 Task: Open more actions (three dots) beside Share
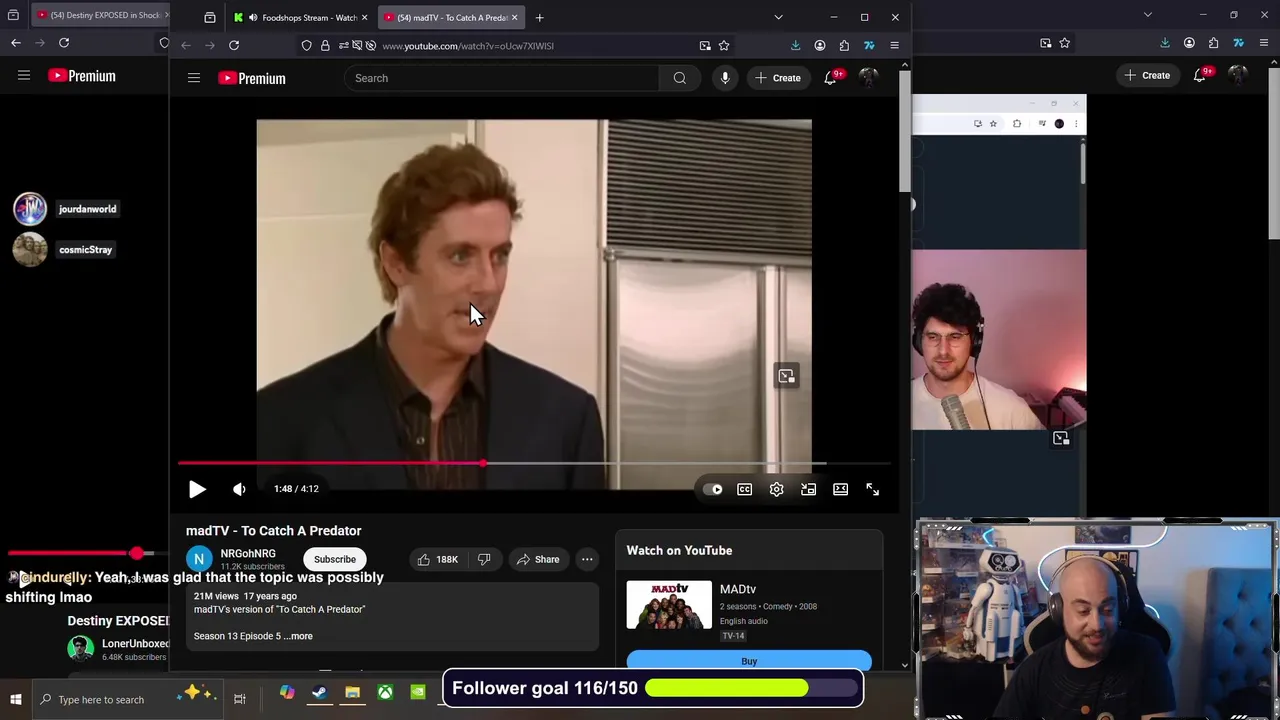click(588, 559)
